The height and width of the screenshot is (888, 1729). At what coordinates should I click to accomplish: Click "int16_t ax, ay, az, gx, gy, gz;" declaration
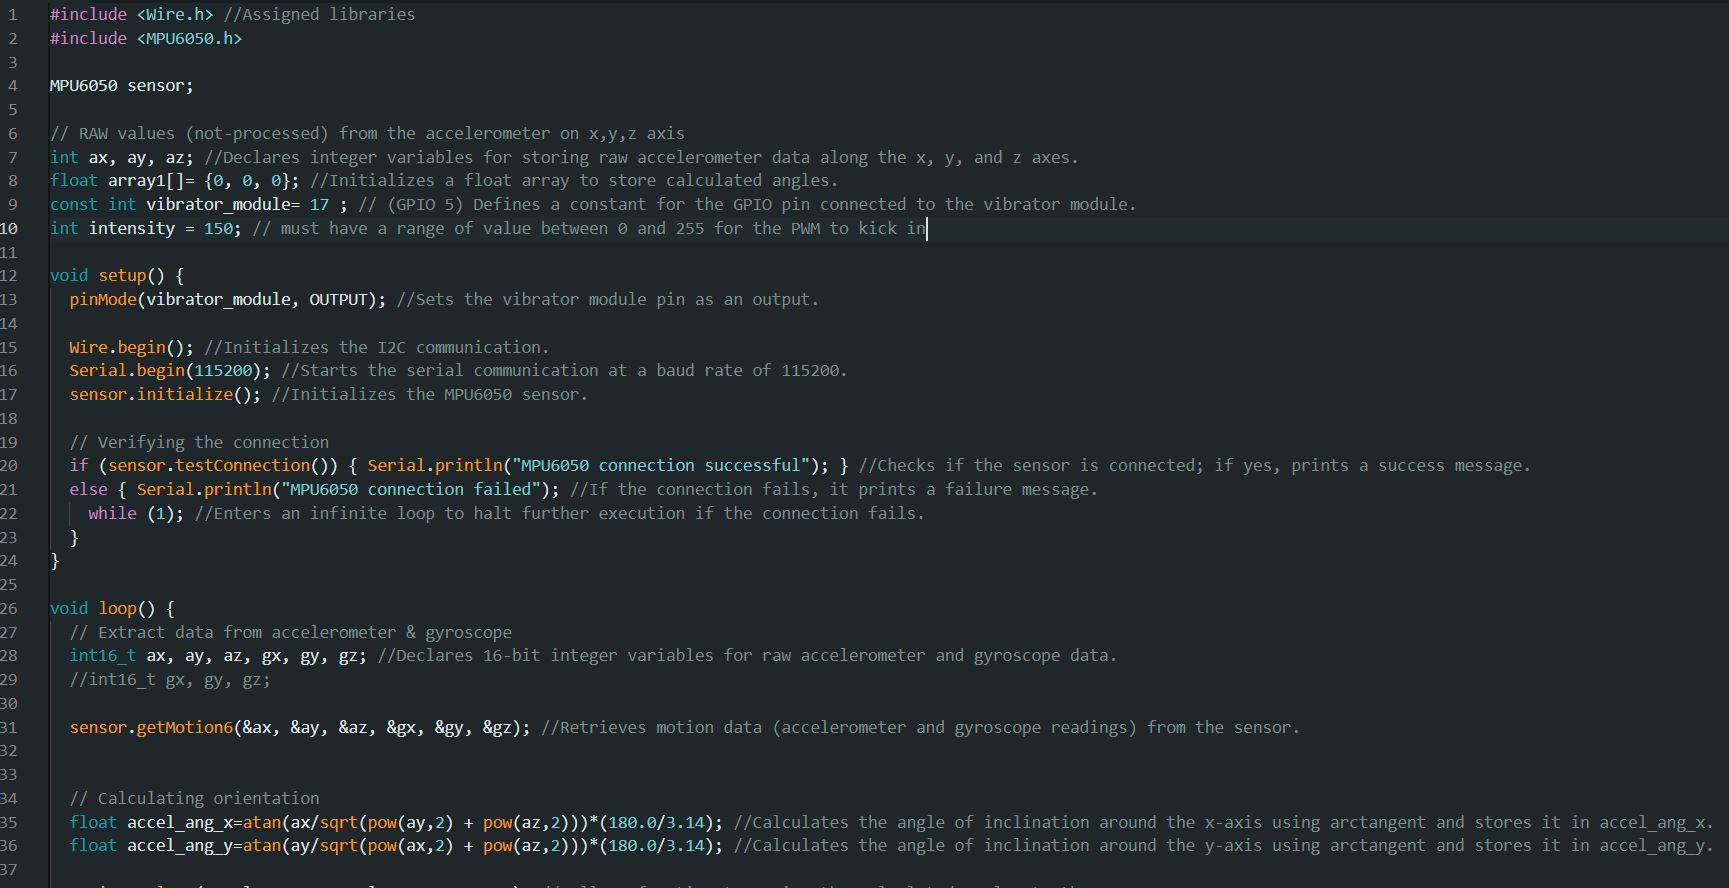[x=218, y=656]
